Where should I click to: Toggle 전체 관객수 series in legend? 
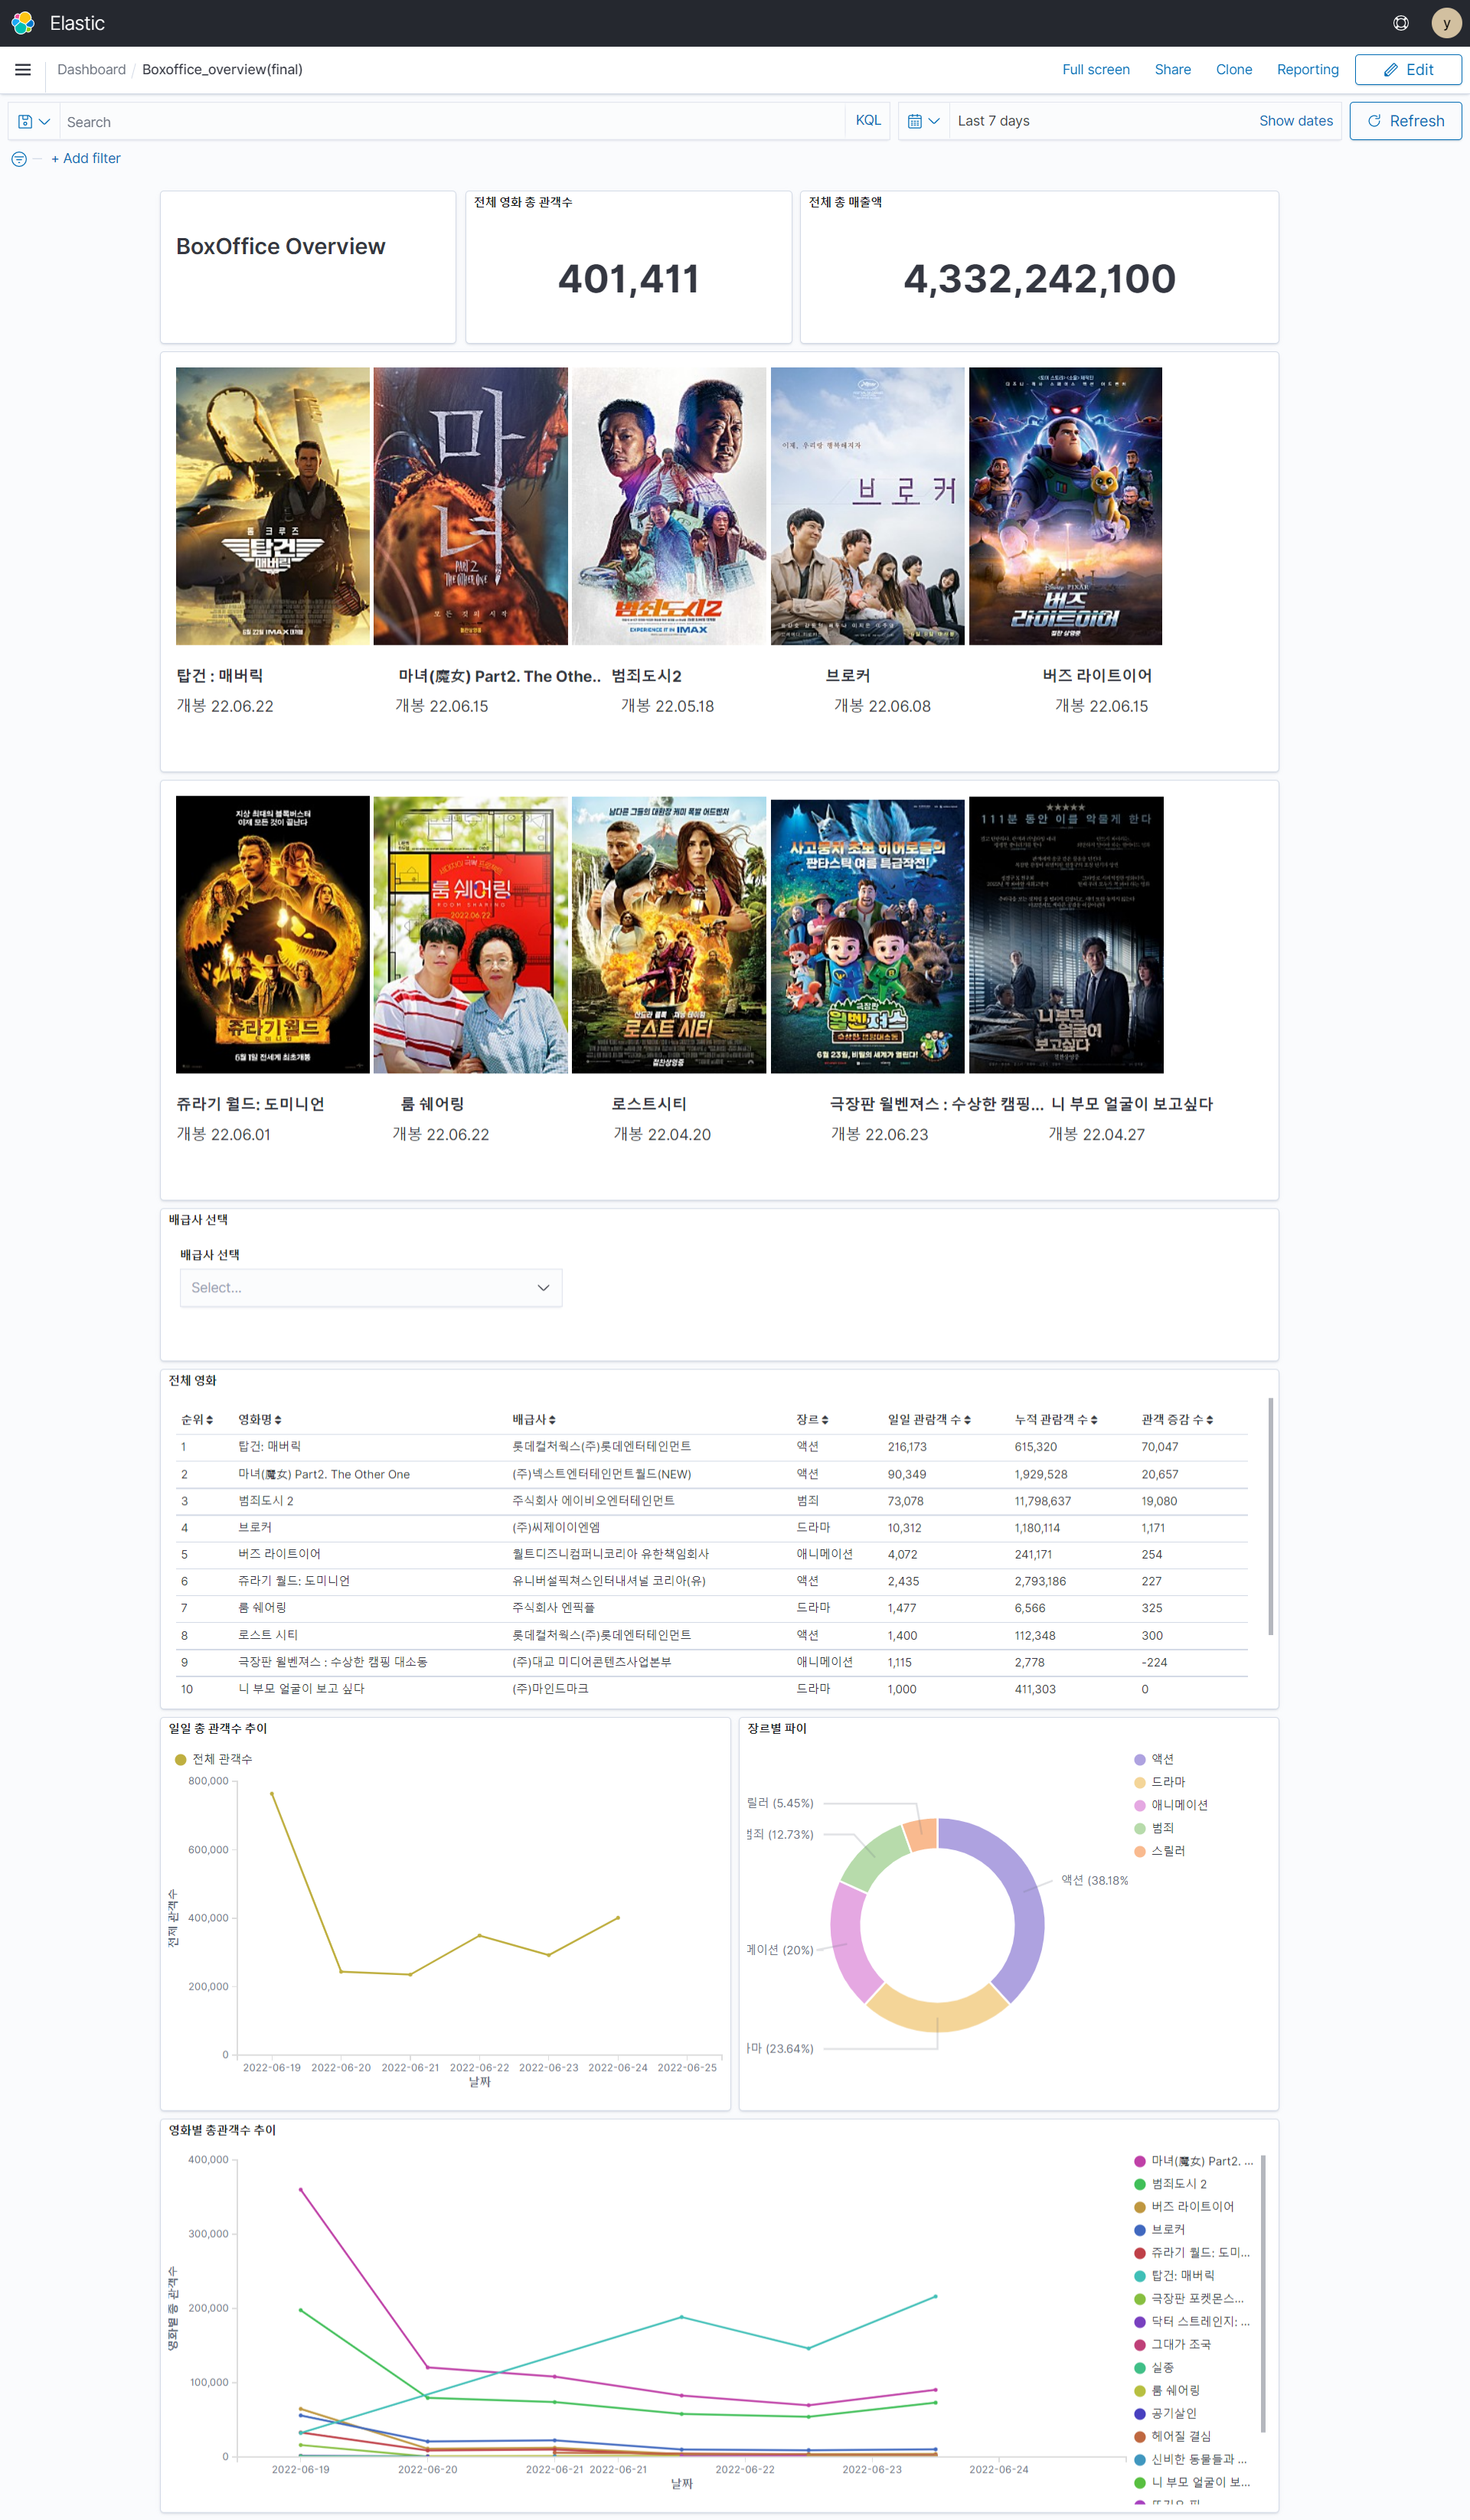tap(221, 1759)
